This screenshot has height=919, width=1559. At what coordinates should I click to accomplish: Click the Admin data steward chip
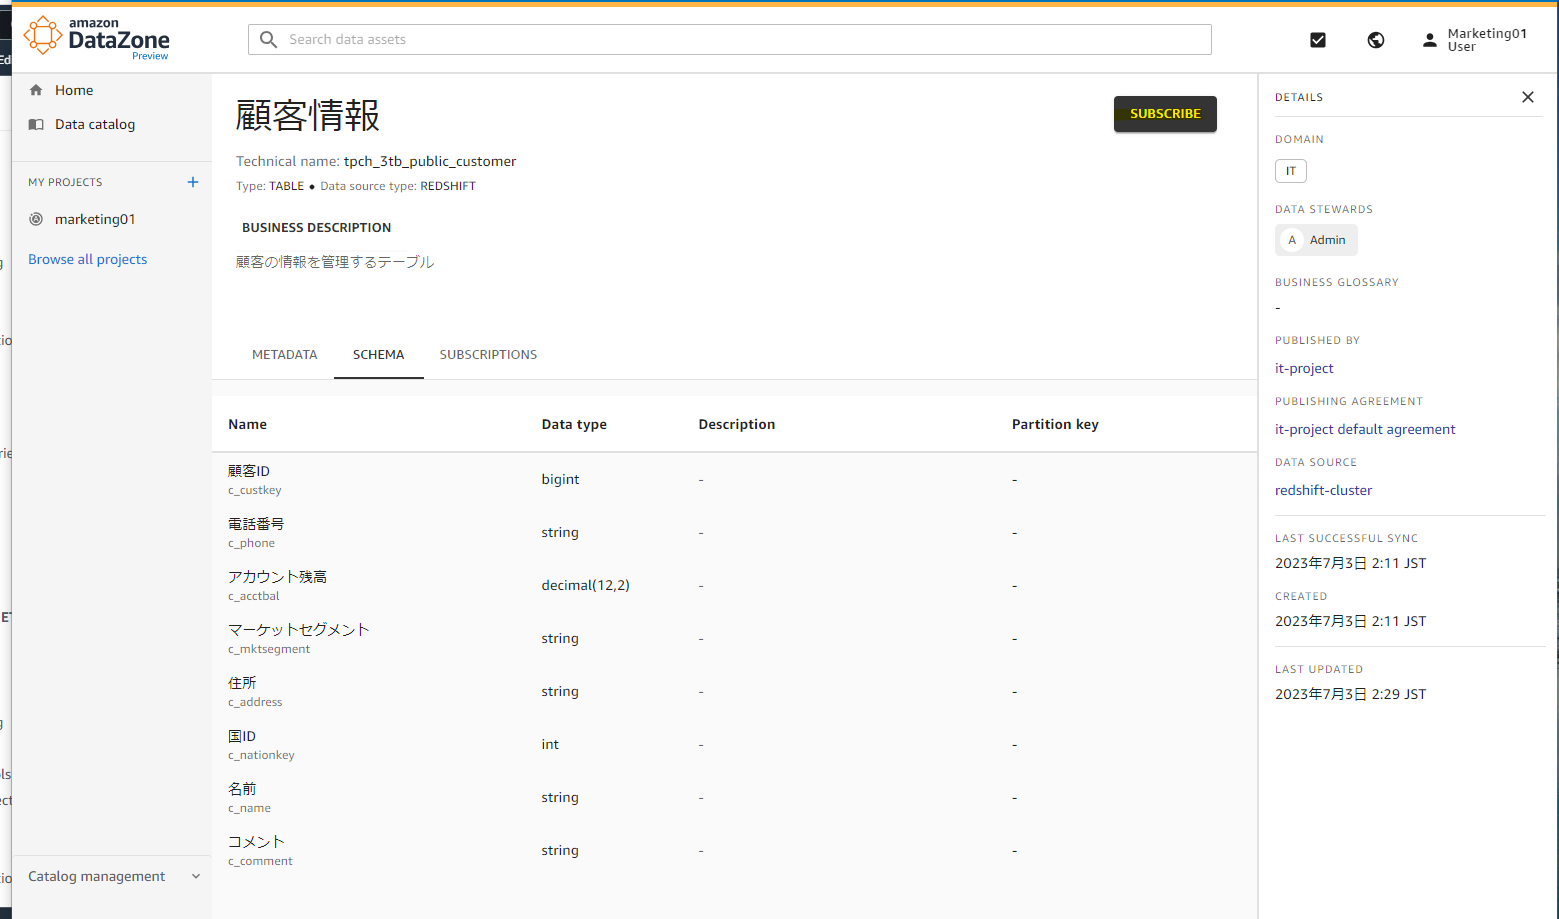point(1316,240)
